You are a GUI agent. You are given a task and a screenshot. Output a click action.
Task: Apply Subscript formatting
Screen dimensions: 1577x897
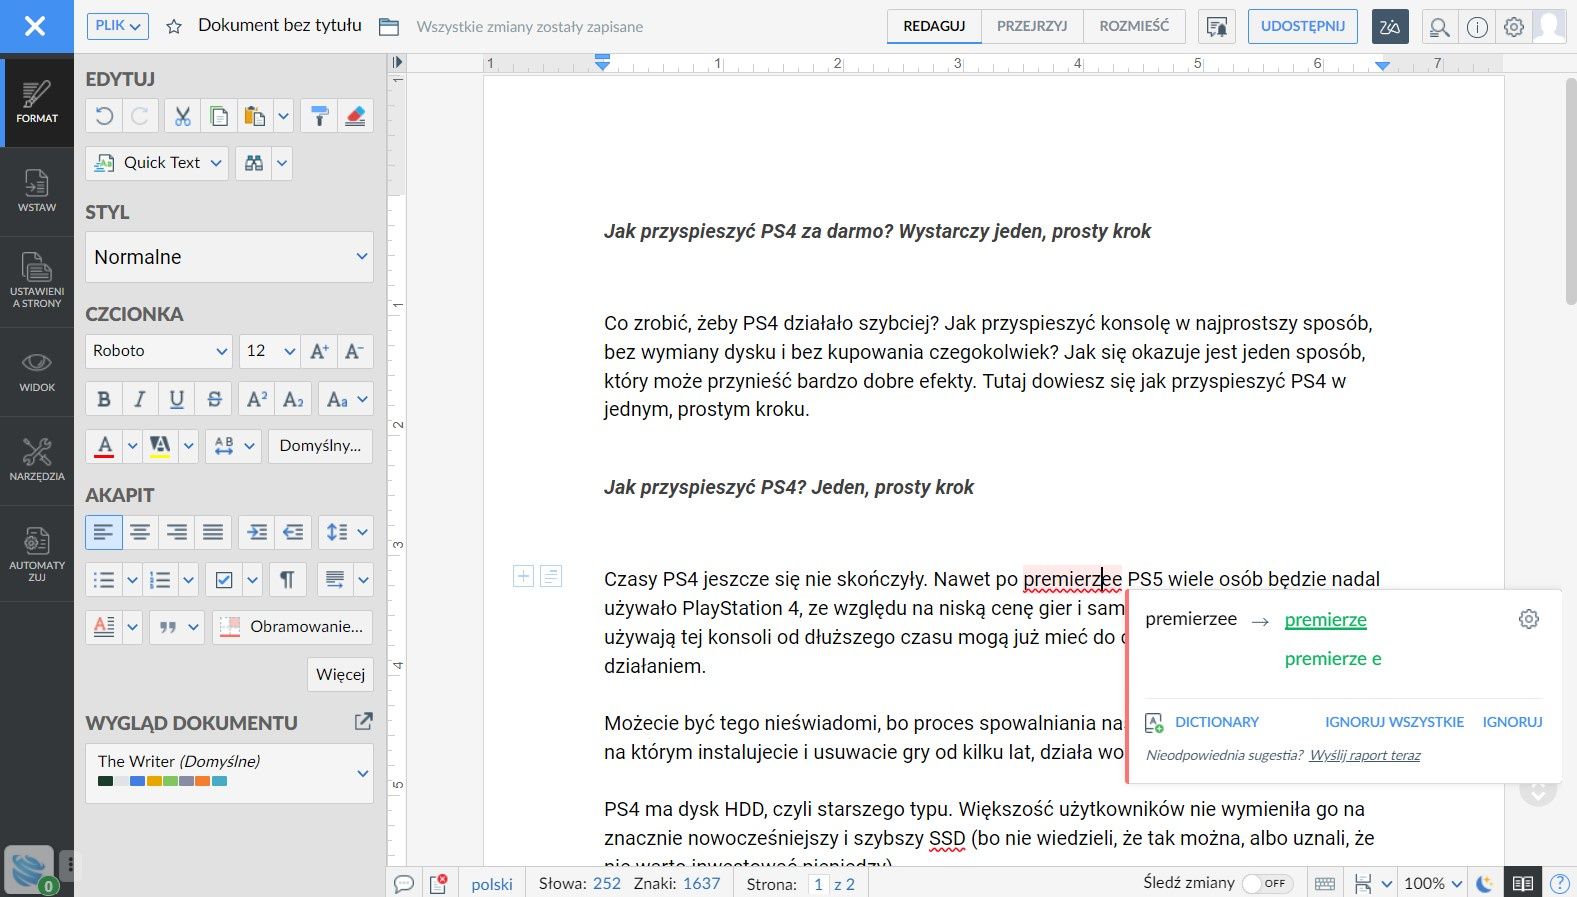[293, 399]
